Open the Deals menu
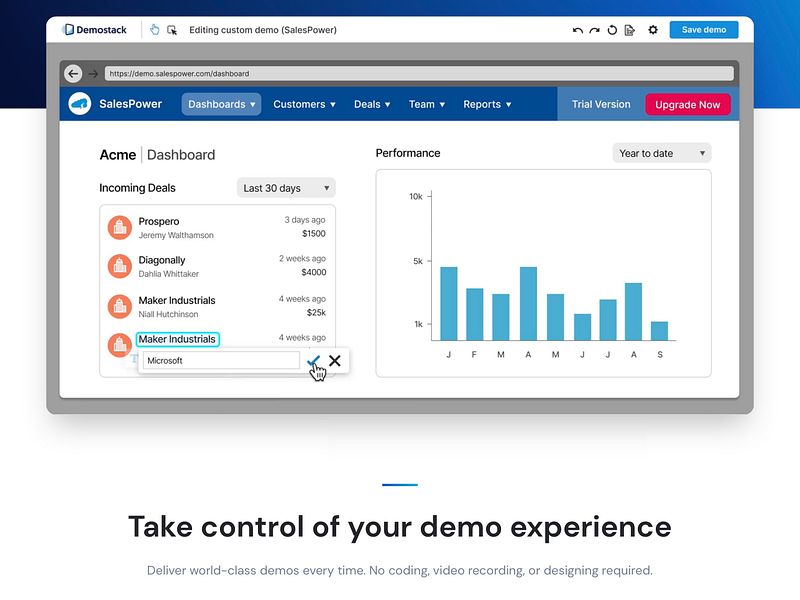The image size is (800, 600). pyautogui.click(x=372, y=104)
